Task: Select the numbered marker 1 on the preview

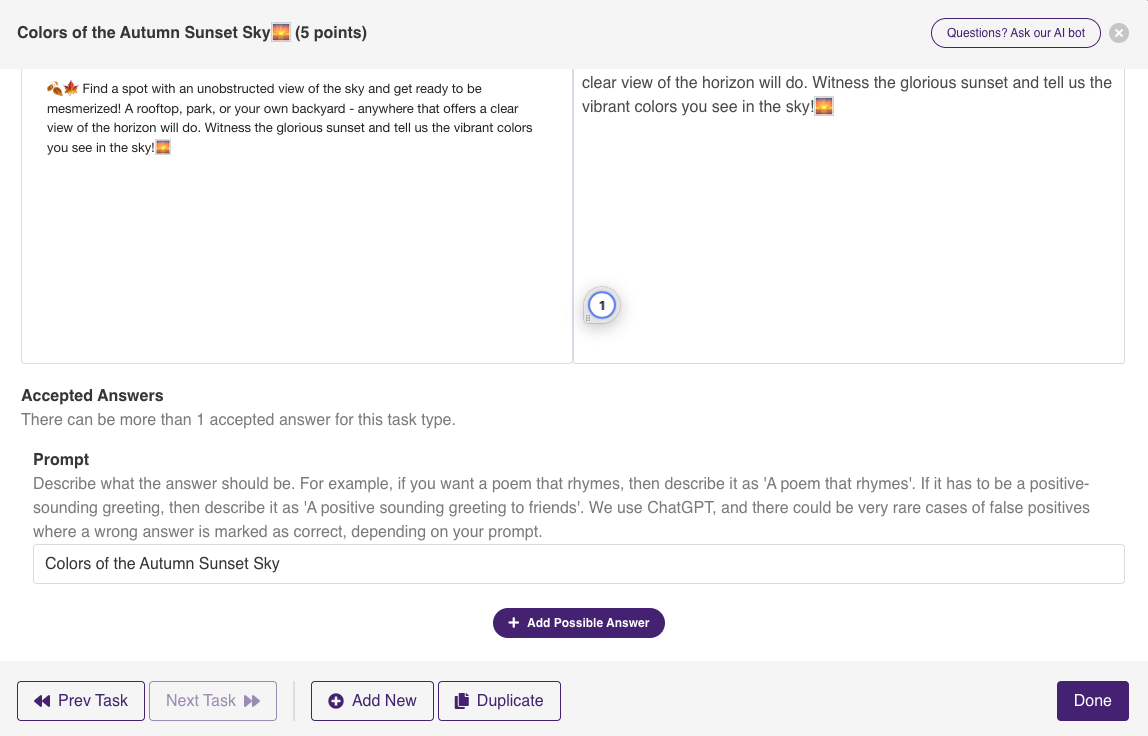Action: click(602, 305)
